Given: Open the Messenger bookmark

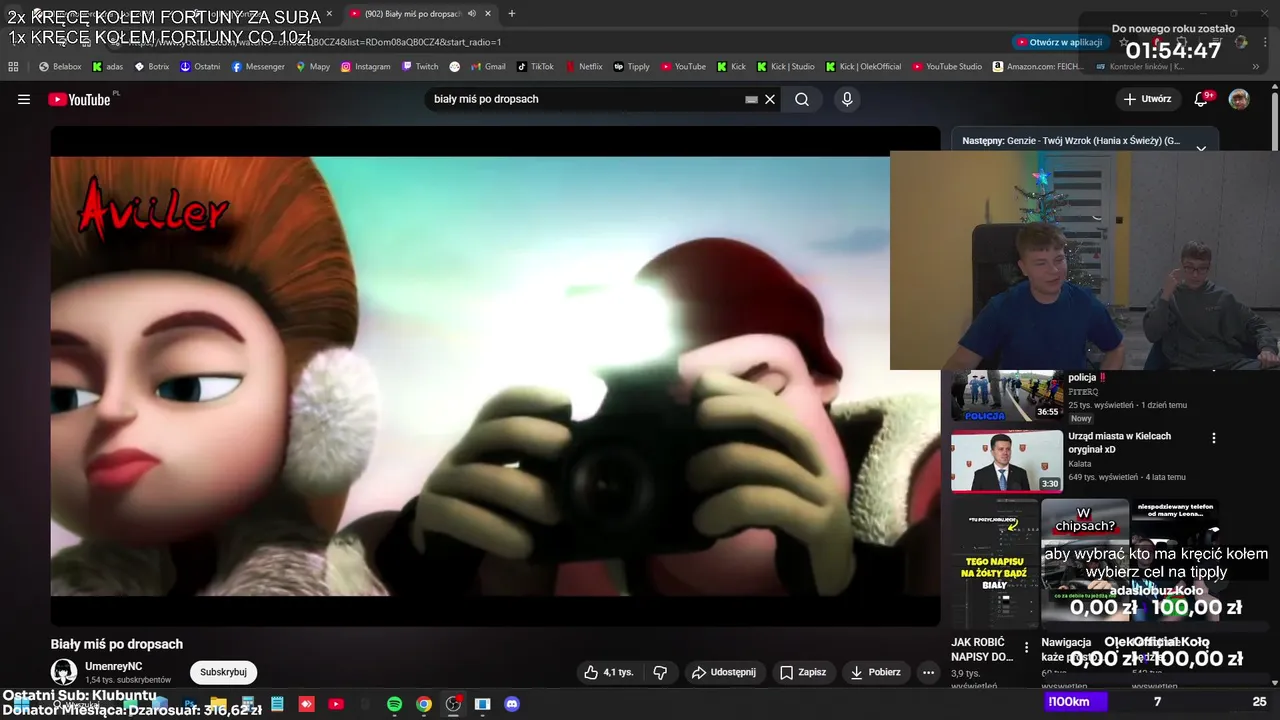Looking at the screenshot, I should click(x=258, y=66).
